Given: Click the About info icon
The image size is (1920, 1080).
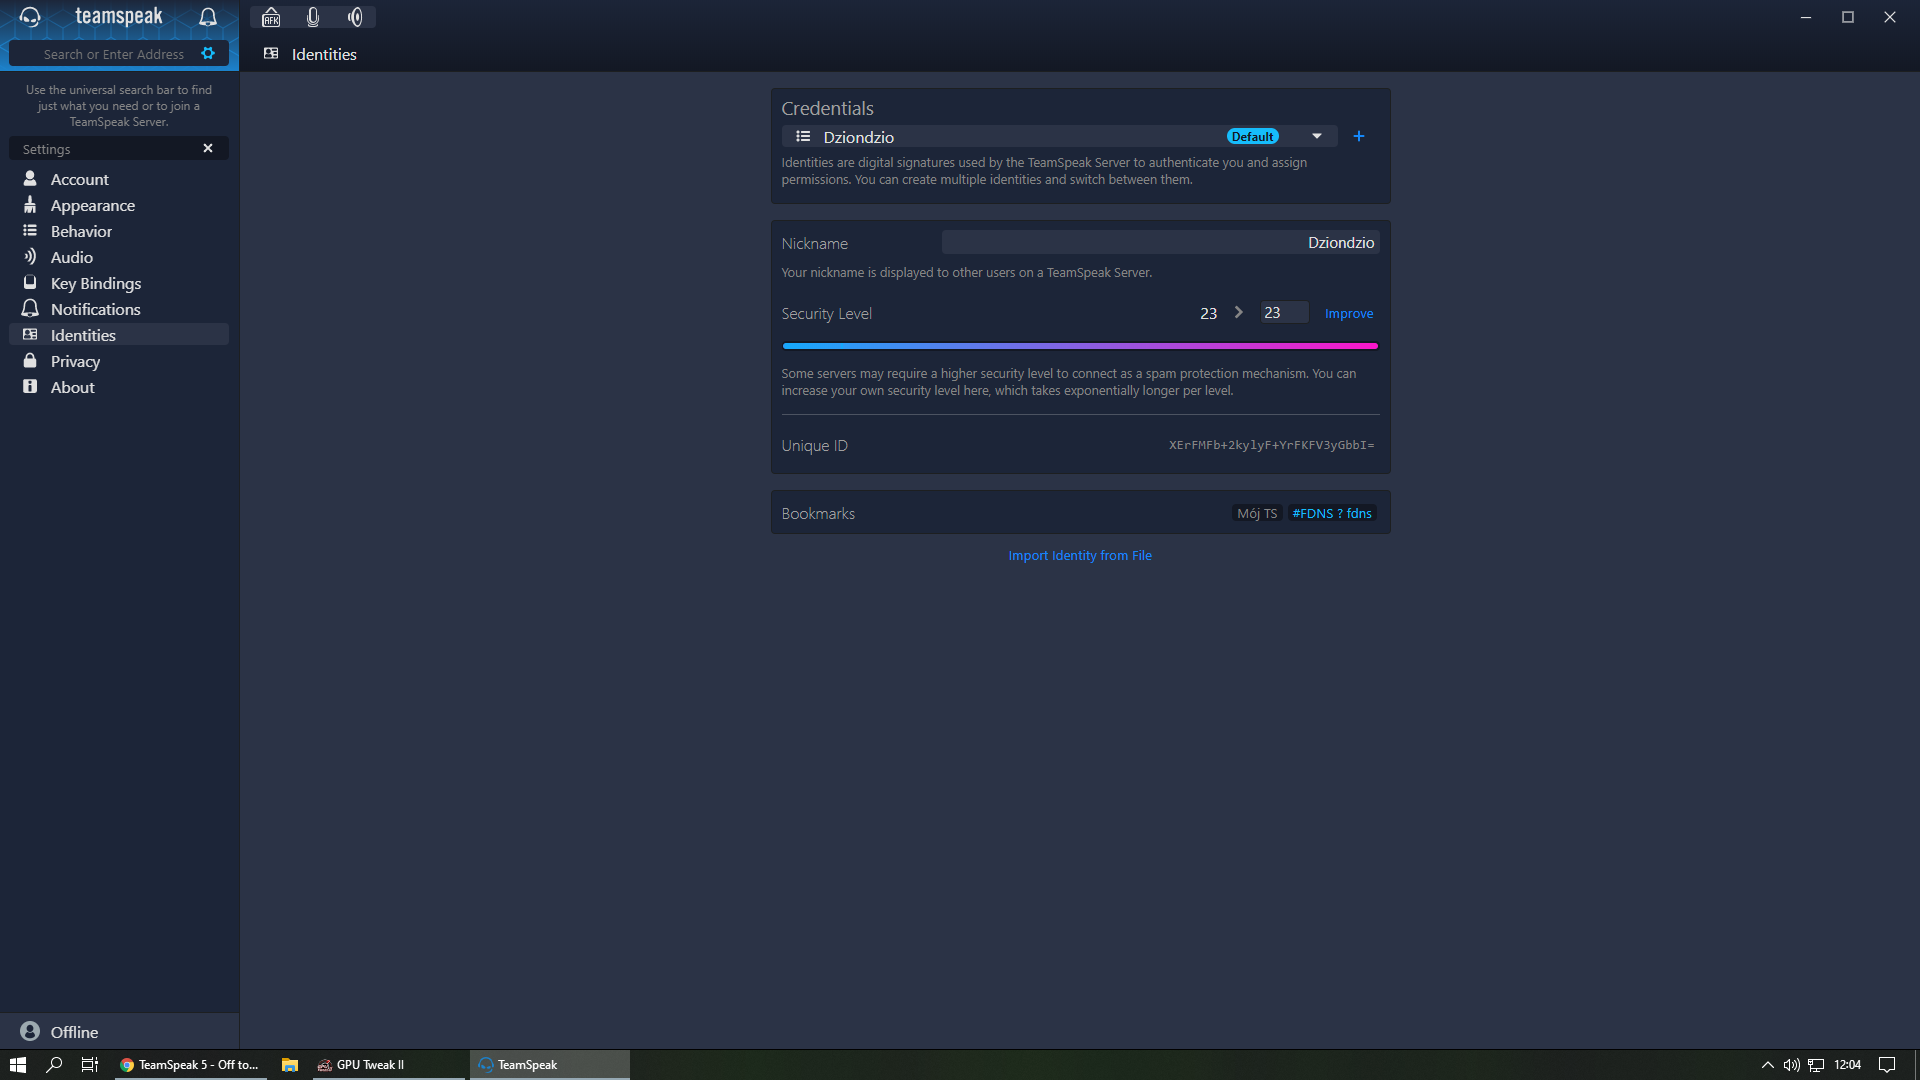Looking at the screenshot, I should [x=30, y=387].
